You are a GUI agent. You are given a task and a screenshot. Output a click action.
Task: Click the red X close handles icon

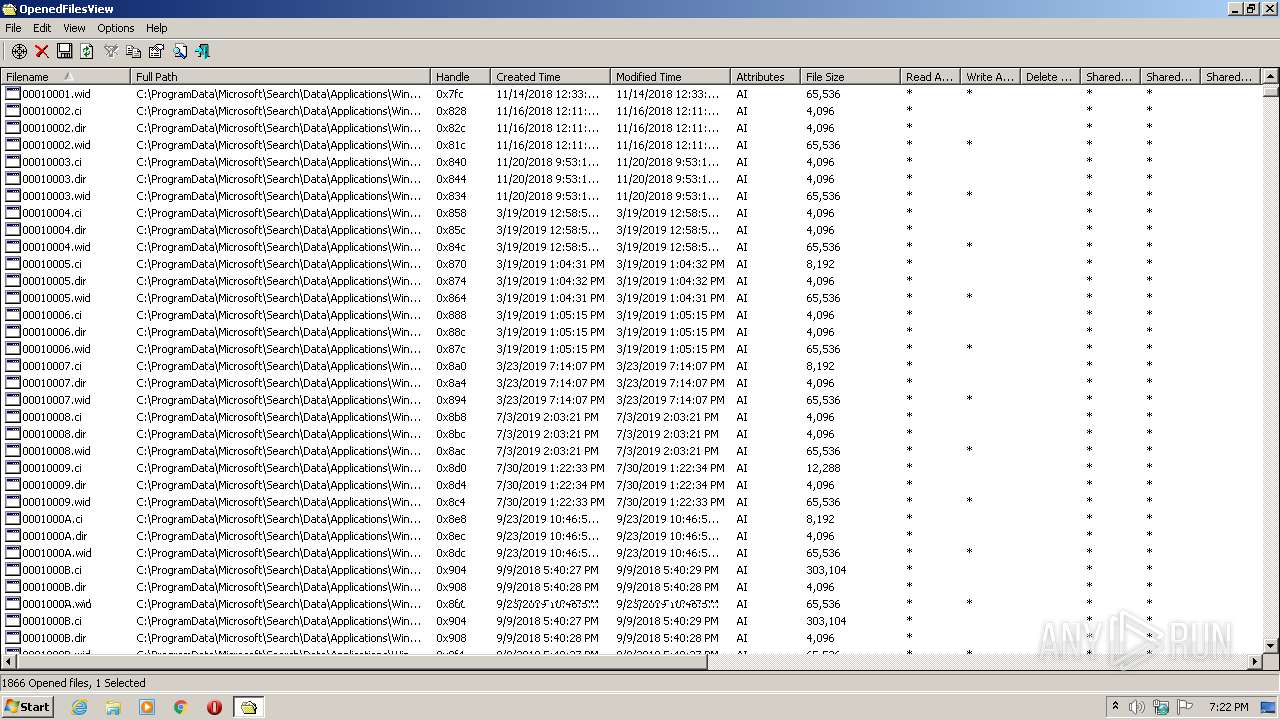point(42,51)
